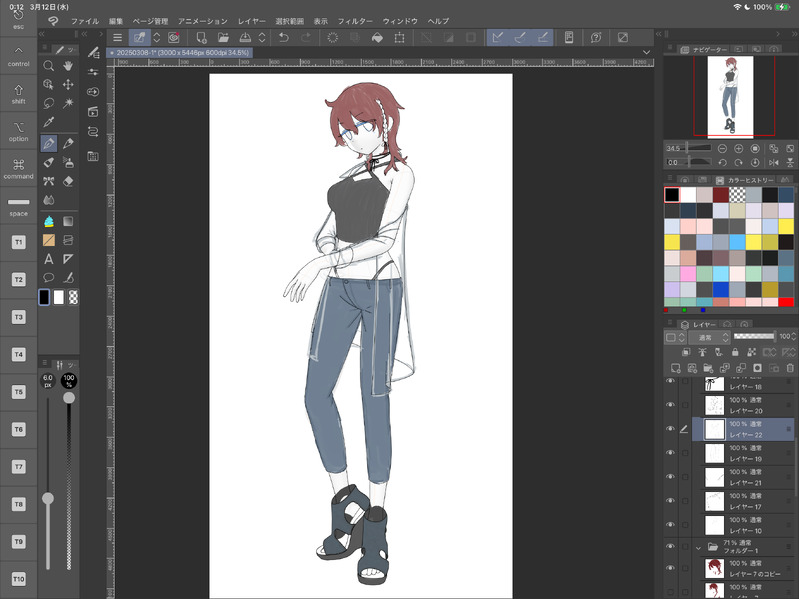Screen dimensions: 799x599
Task: Click the Undo arrow in command bar
Action: (x=284, y=38)
